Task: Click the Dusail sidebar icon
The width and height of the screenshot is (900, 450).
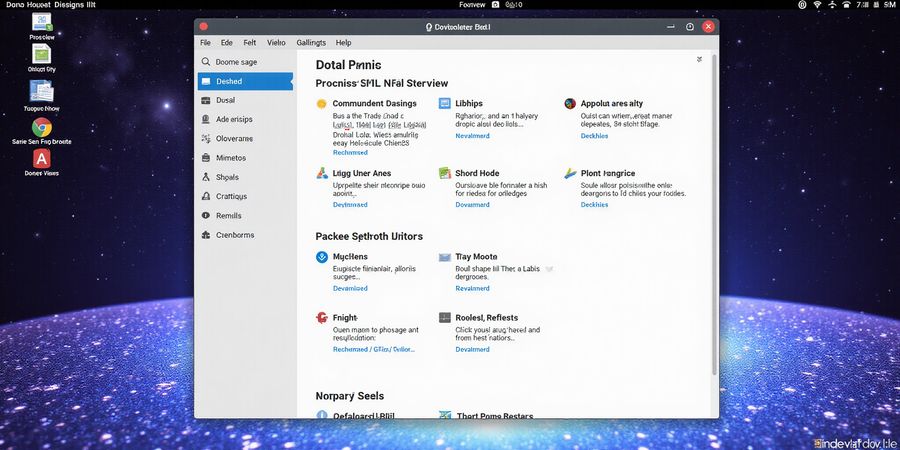Action: coord(205,100)
